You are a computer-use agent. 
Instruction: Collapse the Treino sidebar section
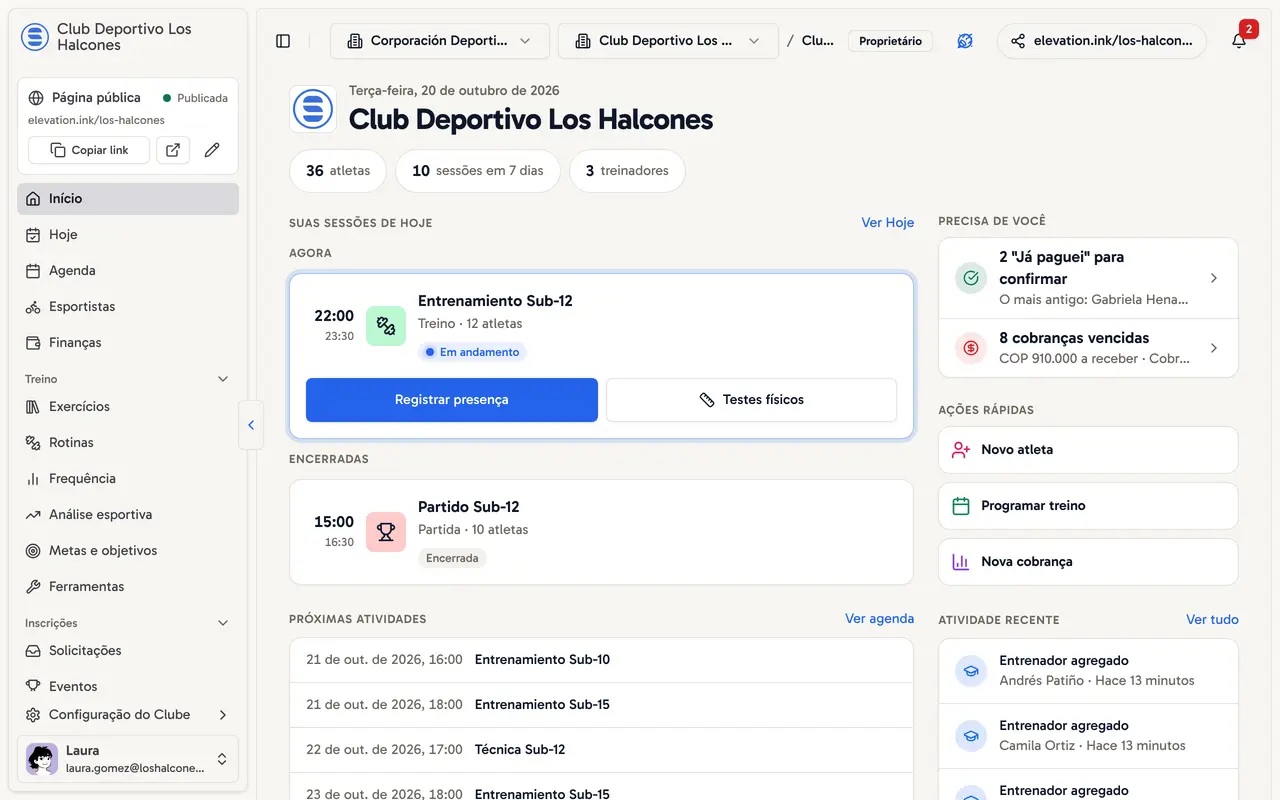pos(223,379)
